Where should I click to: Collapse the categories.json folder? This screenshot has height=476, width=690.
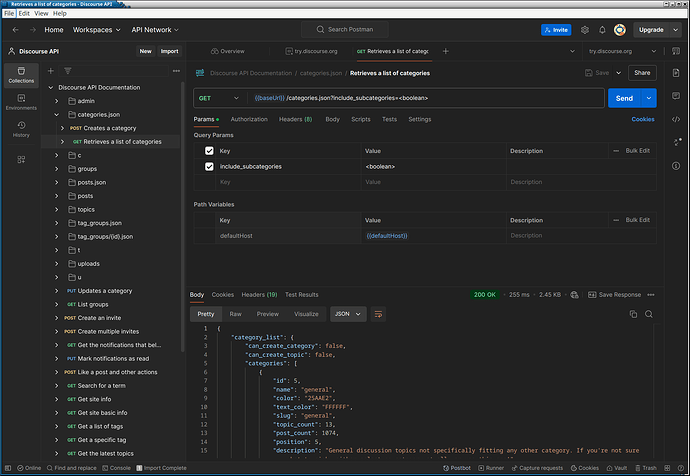coord(56,115)
